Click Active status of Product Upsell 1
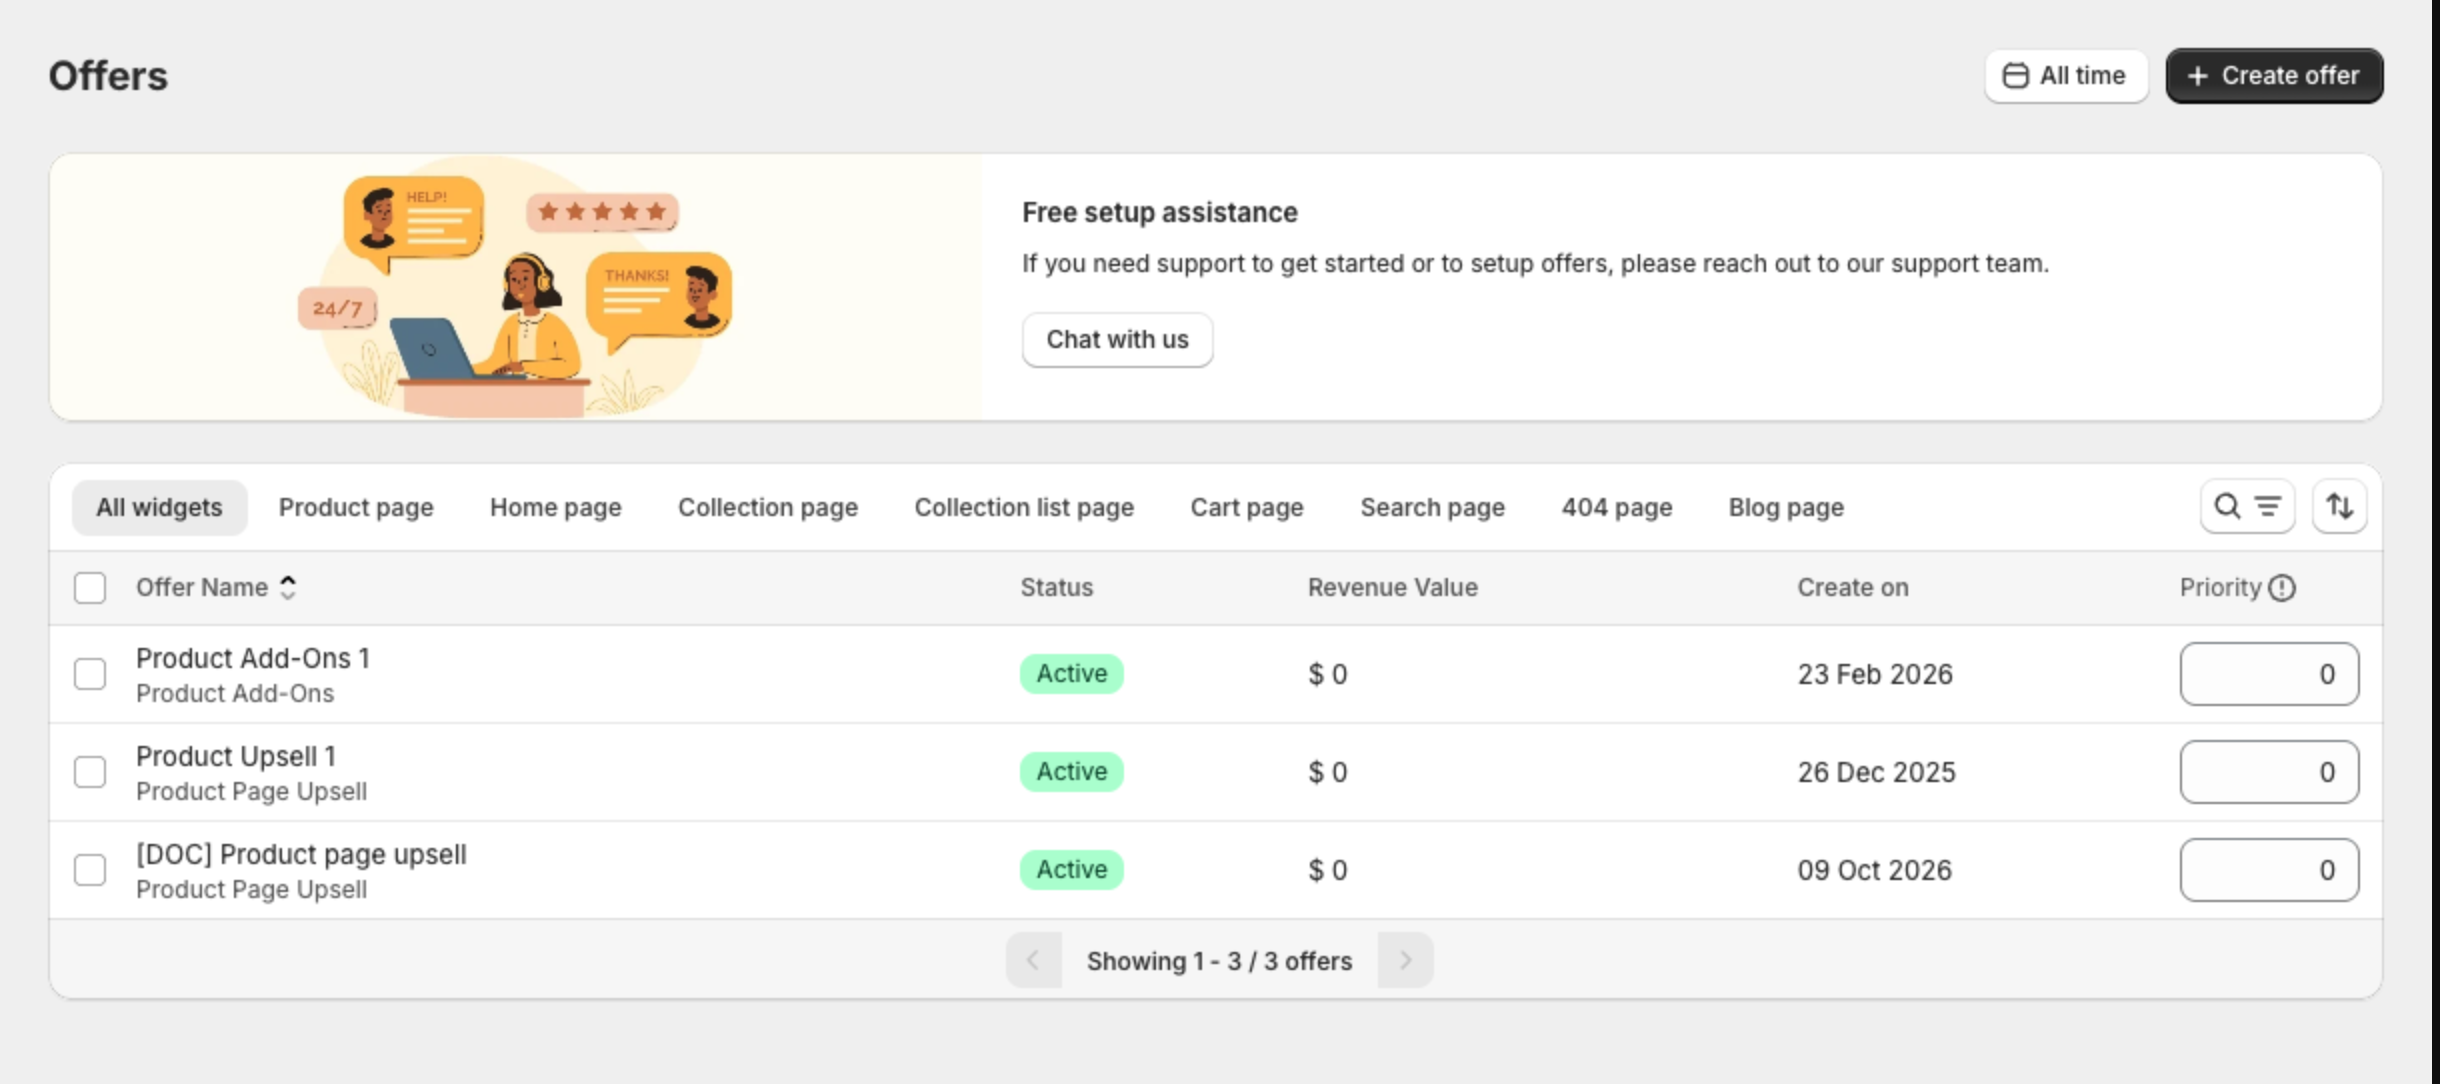 (x=1071, y=772)
